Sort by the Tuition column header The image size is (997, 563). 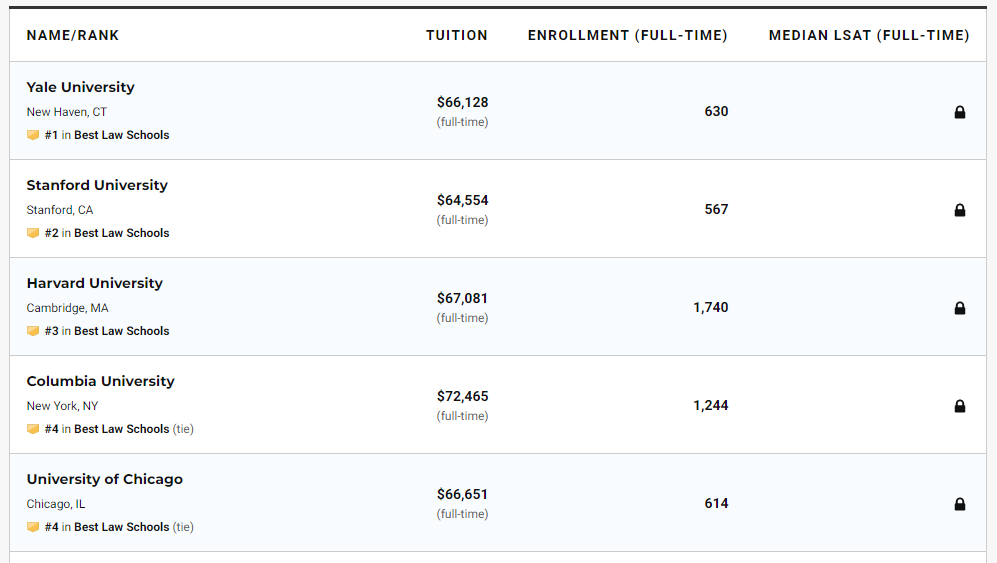tap(456, 35)
